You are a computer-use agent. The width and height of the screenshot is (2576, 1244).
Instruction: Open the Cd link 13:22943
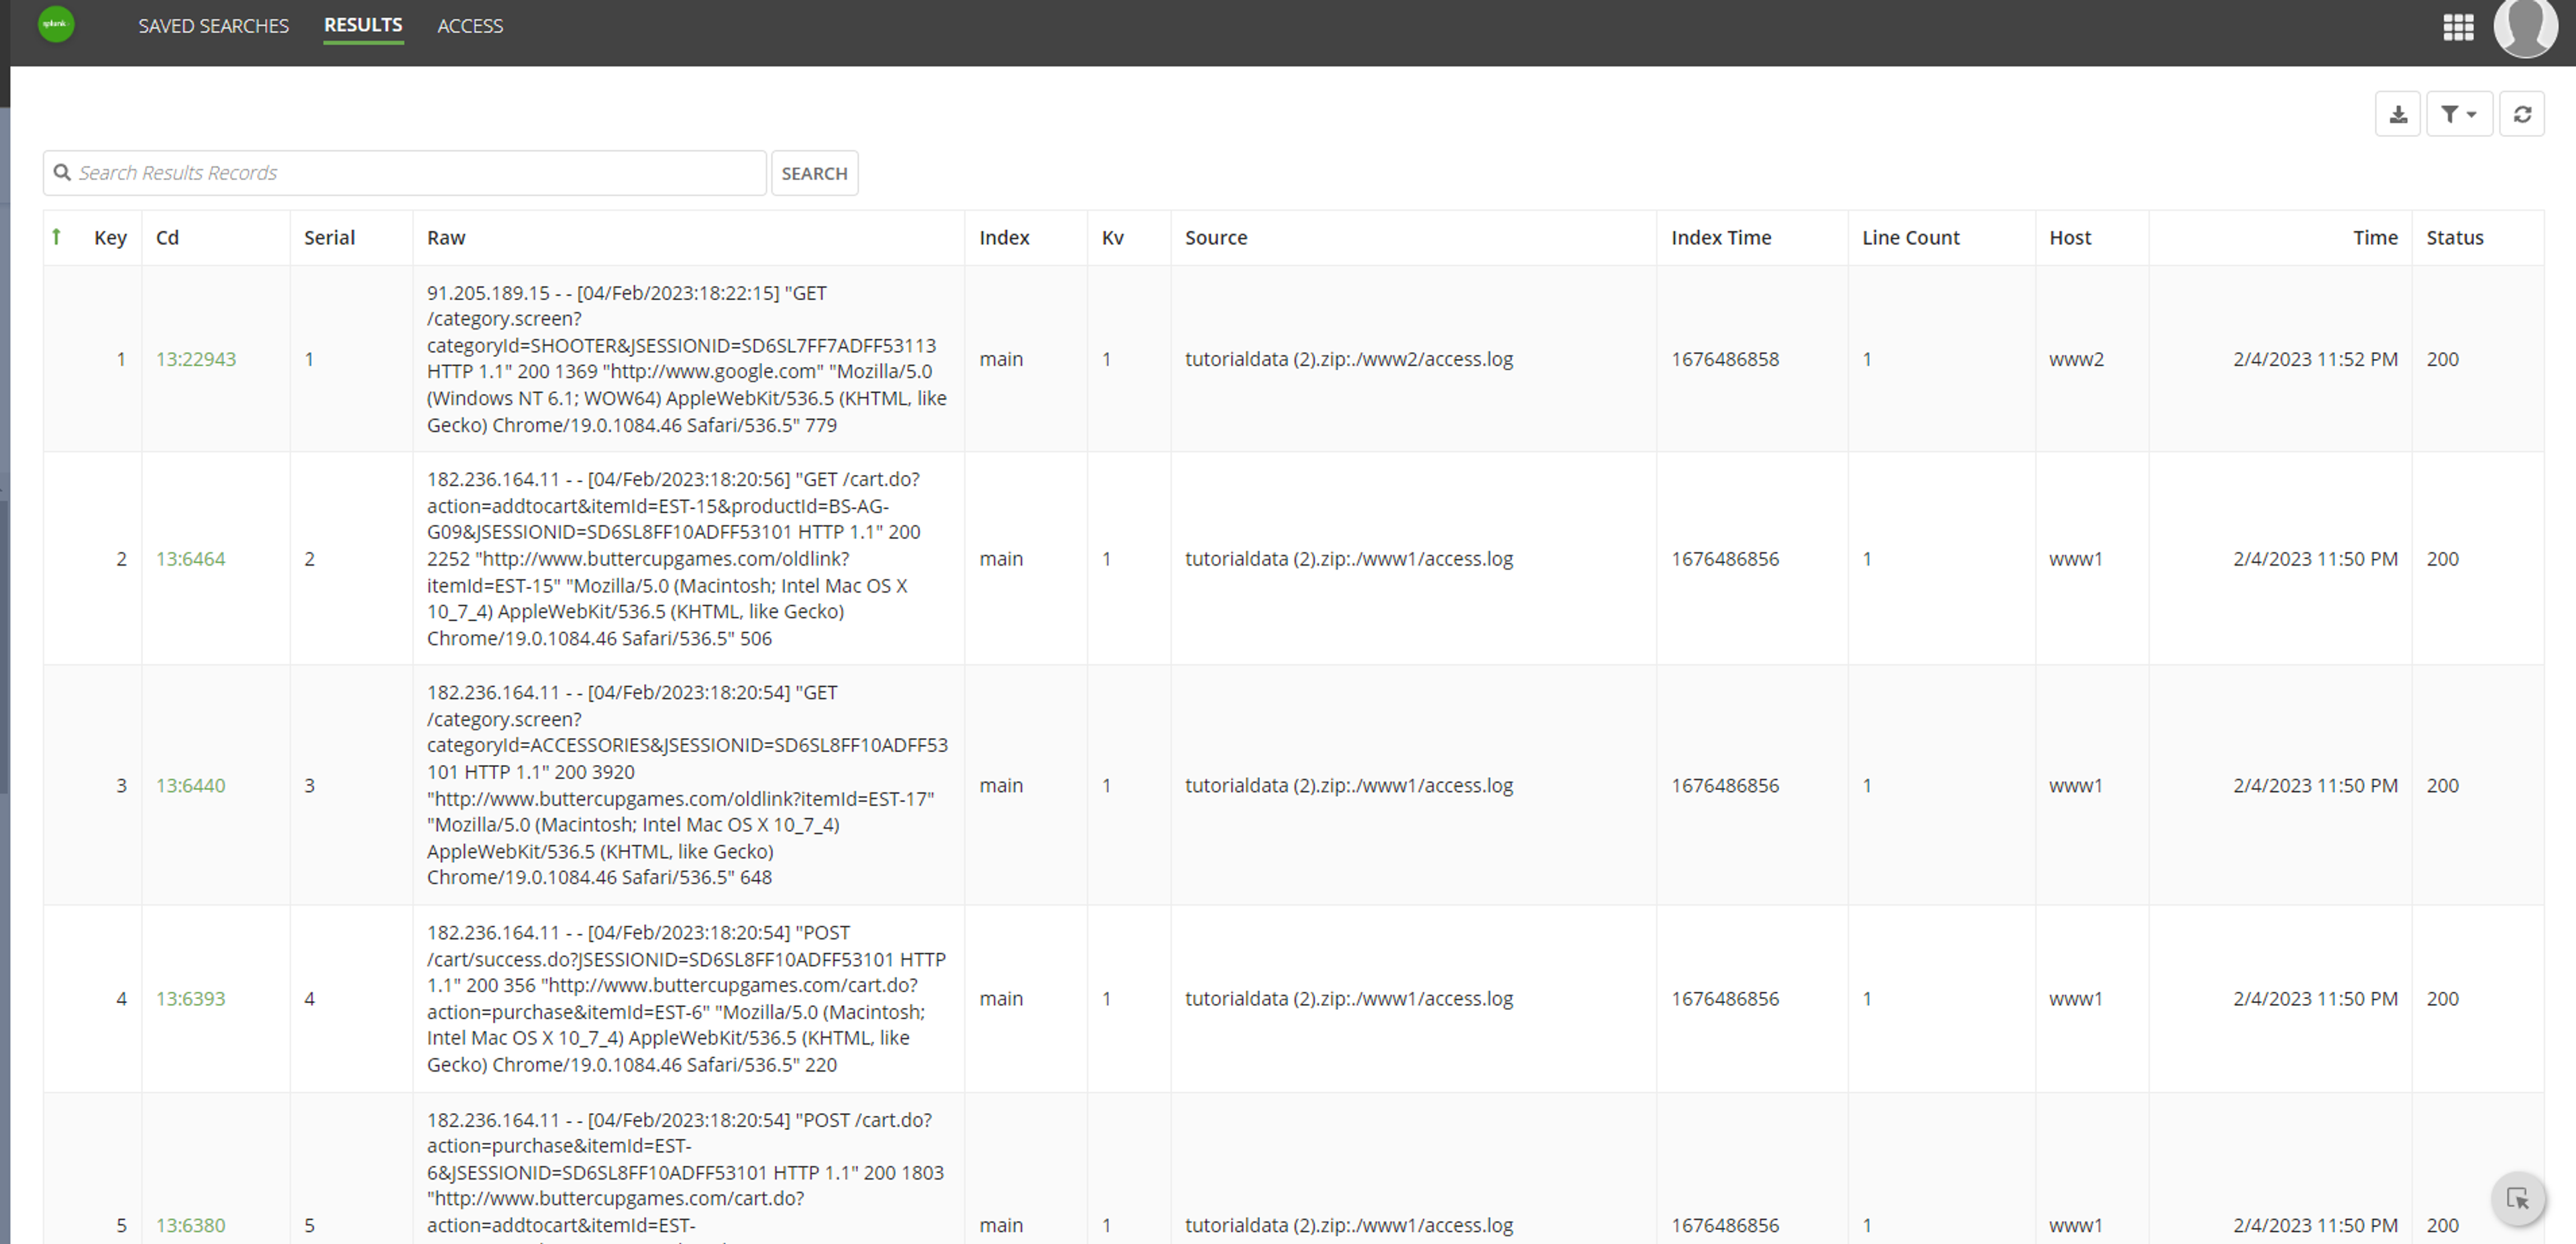[196, 359]
